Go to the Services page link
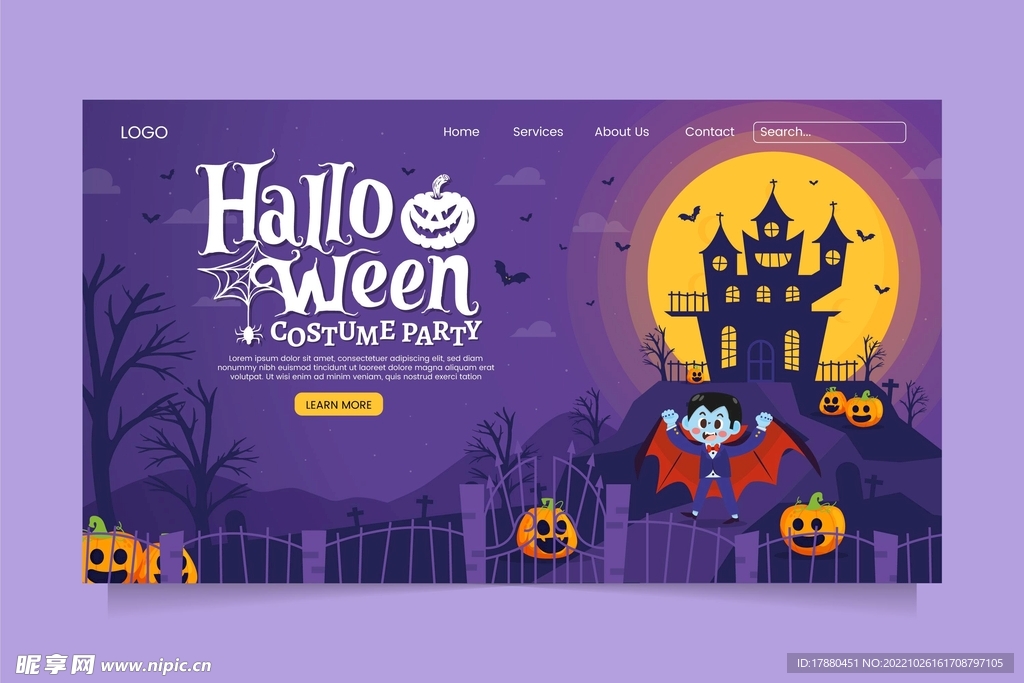 pyautogui.click(x=538, y=132)
